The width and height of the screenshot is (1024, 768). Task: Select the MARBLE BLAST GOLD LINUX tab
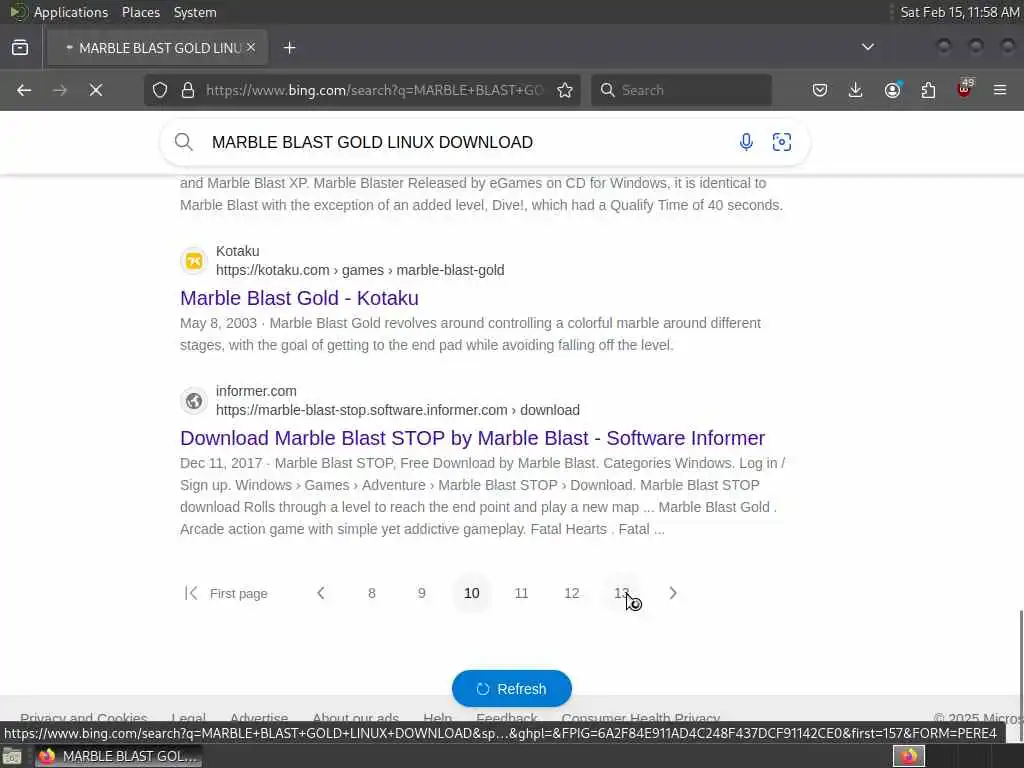157,48
